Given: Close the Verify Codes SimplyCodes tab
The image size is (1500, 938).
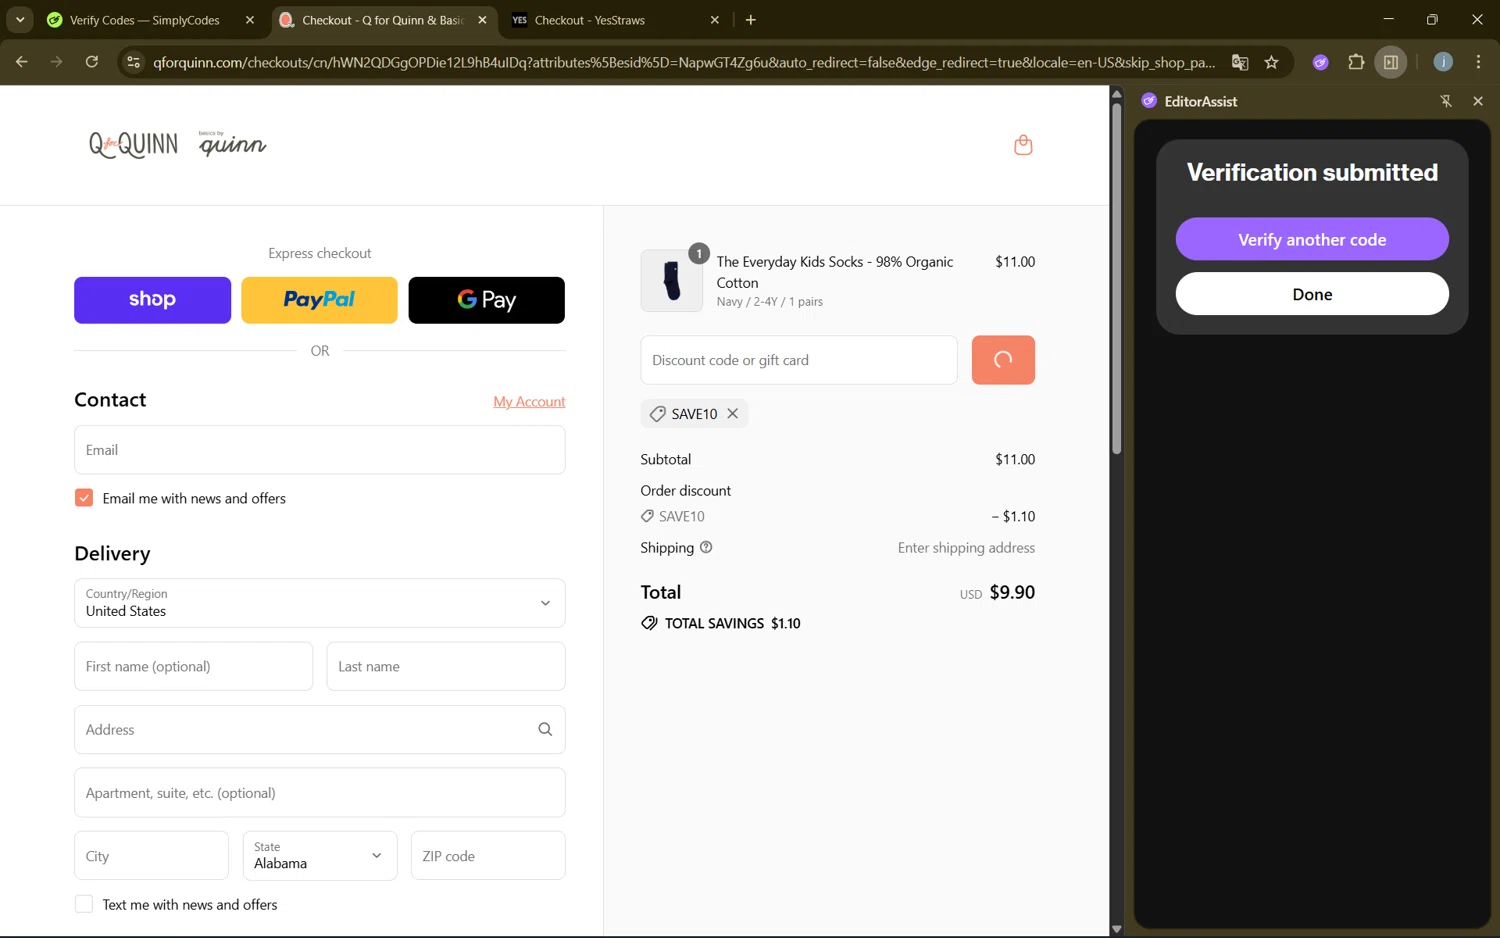Looking at the screenshot, I should (250, 20).
